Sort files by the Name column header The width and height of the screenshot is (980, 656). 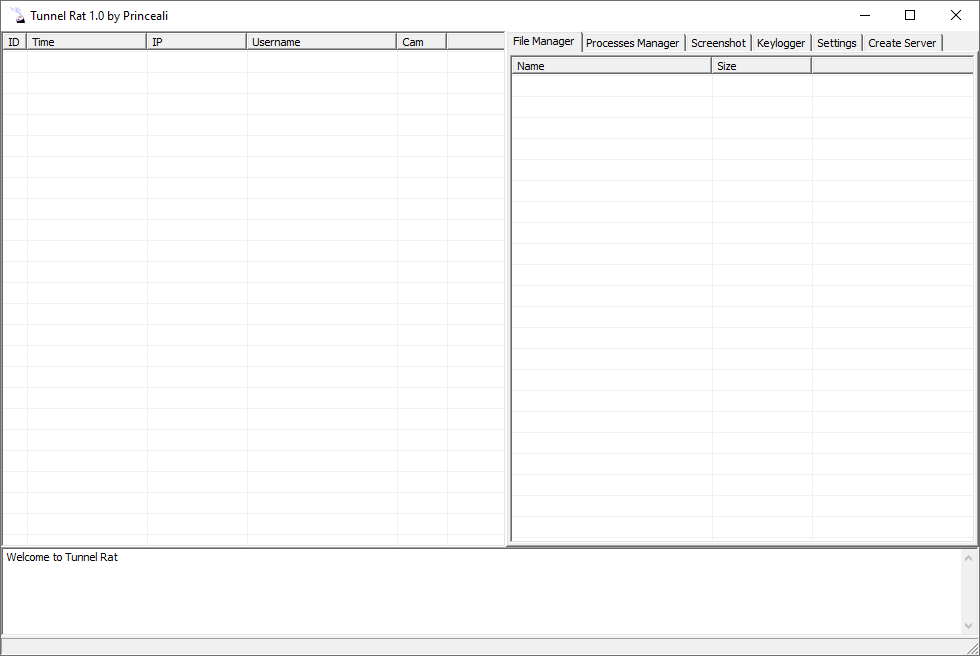(612, 66)
